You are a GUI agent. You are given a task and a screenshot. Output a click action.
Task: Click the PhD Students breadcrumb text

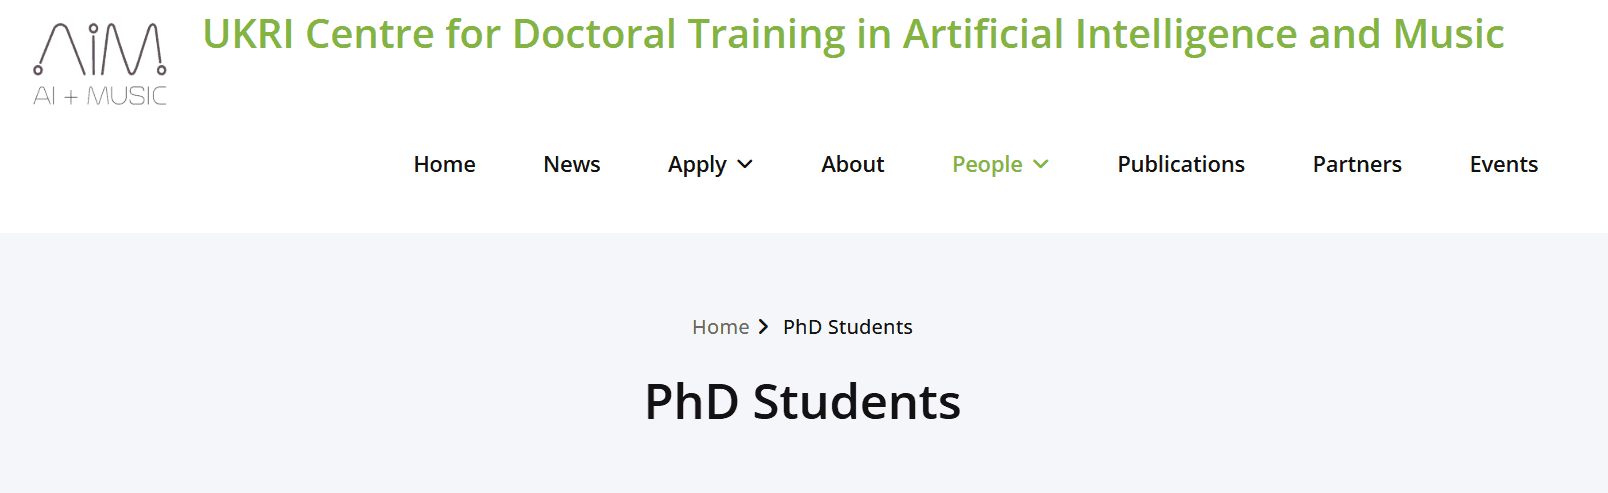[847, 327]
